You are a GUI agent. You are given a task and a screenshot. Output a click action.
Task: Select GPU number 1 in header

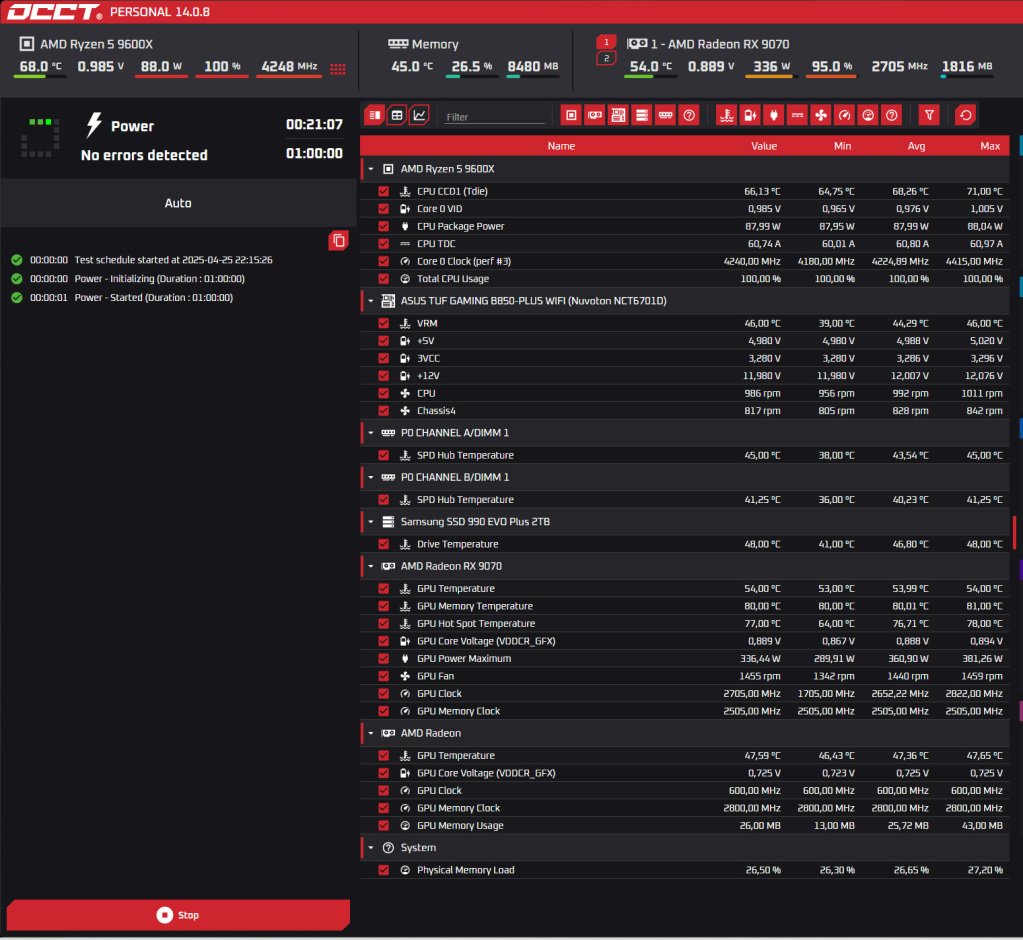606,42
